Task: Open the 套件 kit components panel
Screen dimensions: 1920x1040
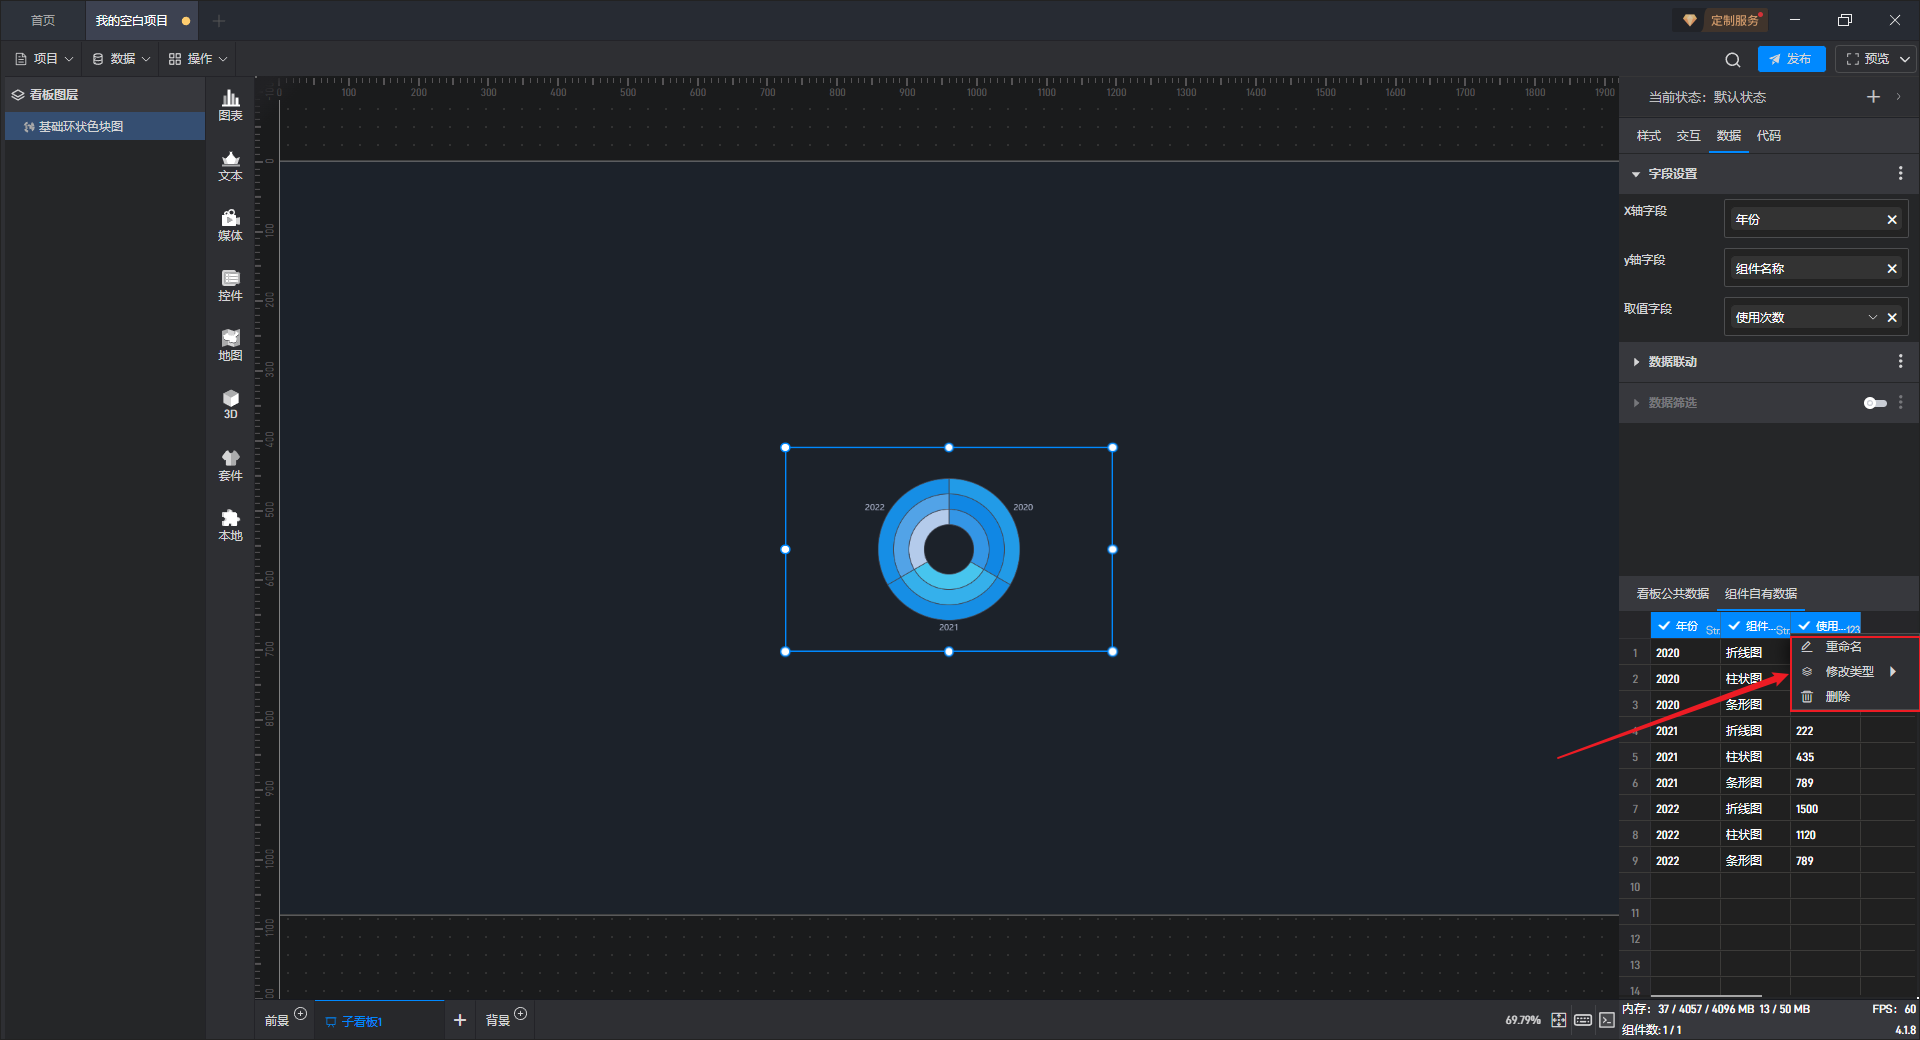Action: [x=230, y=465]
